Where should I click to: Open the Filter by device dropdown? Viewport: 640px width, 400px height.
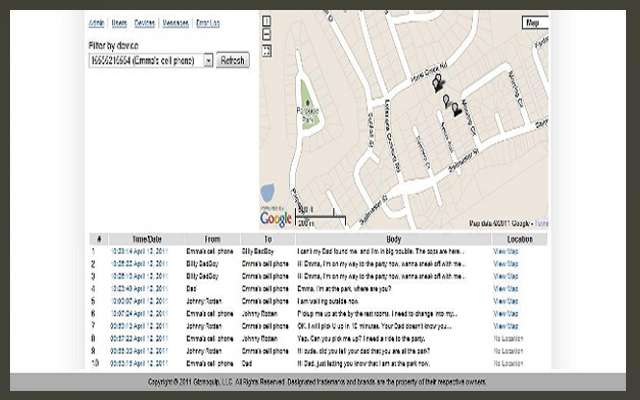[x=208, y=61]
